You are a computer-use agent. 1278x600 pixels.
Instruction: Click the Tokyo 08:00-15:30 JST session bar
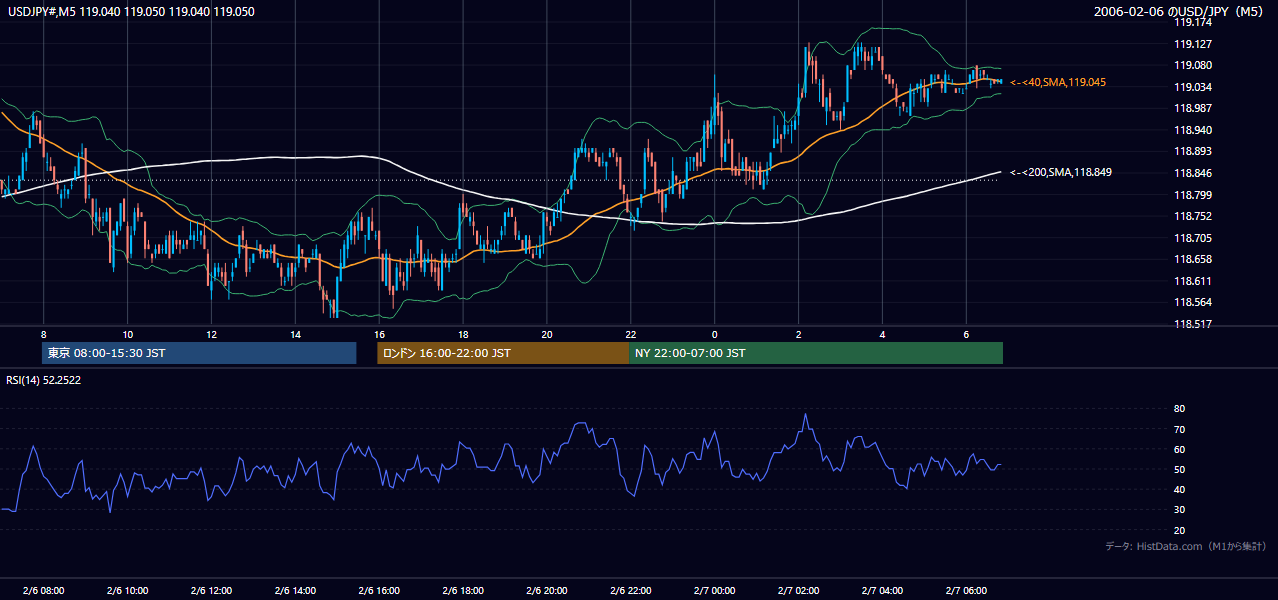[x=199, y=353]
